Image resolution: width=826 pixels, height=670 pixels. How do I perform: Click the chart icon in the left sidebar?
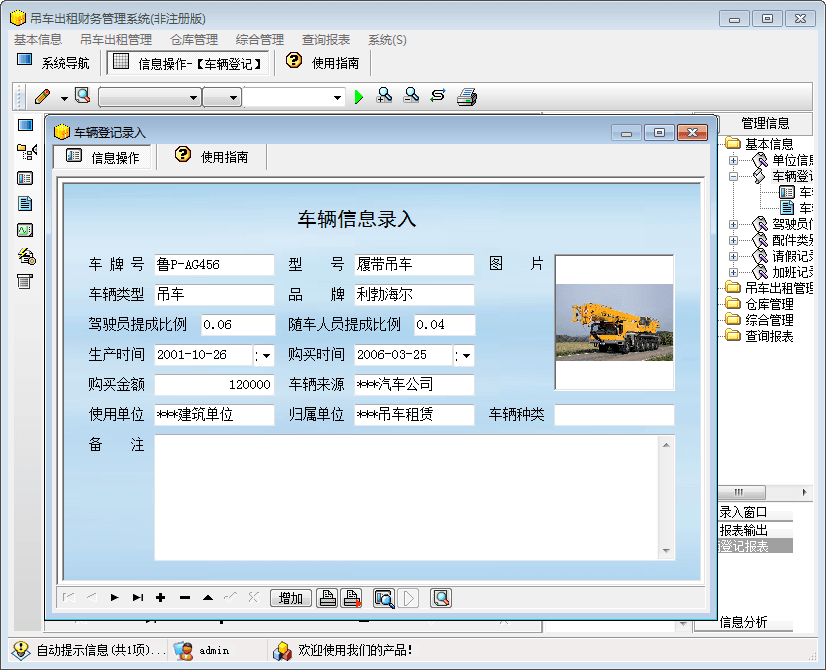pos(25,230)
